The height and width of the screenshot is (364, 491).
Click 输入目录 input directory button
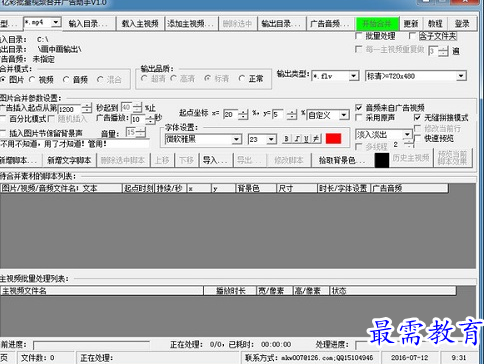coord(88,24)
